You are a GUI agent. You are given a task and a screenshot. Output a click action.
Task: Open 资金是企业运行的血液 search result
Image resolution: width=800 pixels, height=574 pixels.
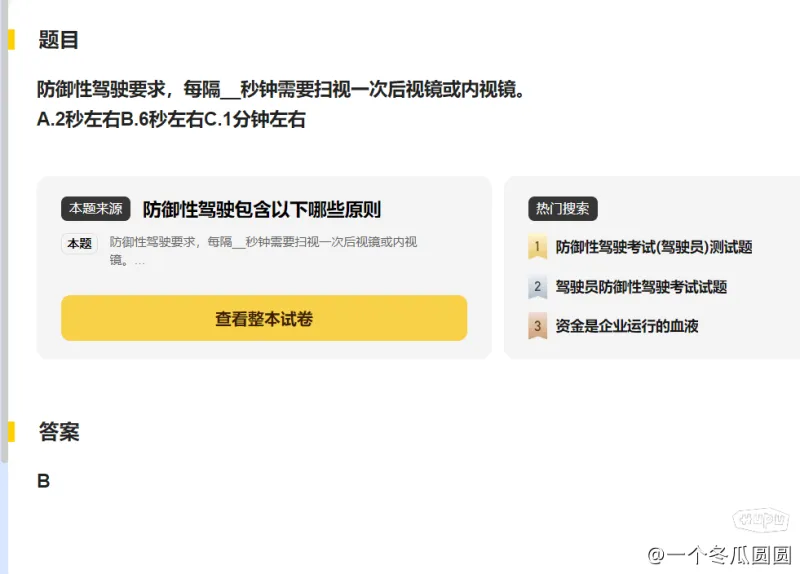point(627,326)
